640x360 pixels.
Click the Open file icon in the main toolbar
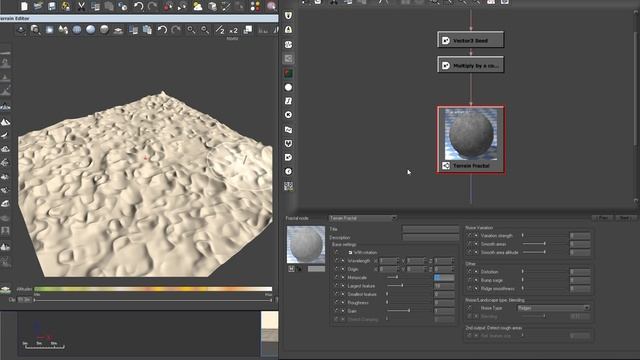(38, 6)
